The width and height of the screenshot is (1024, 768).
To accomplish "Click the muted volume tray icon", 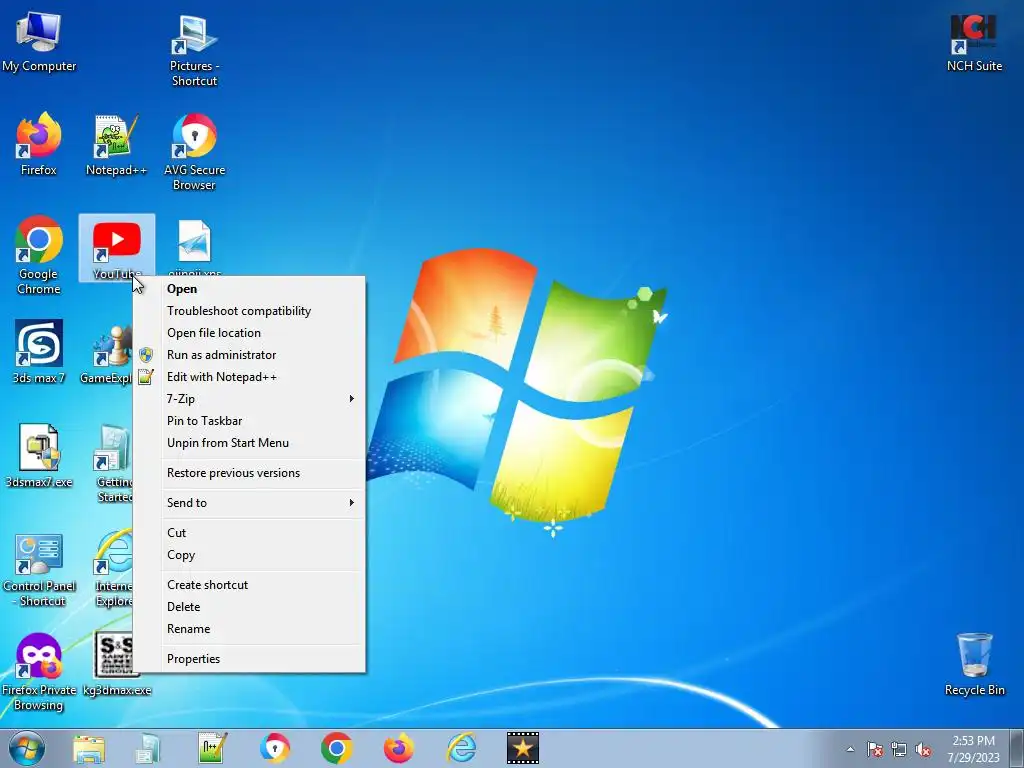I will (x=923, y=750).
